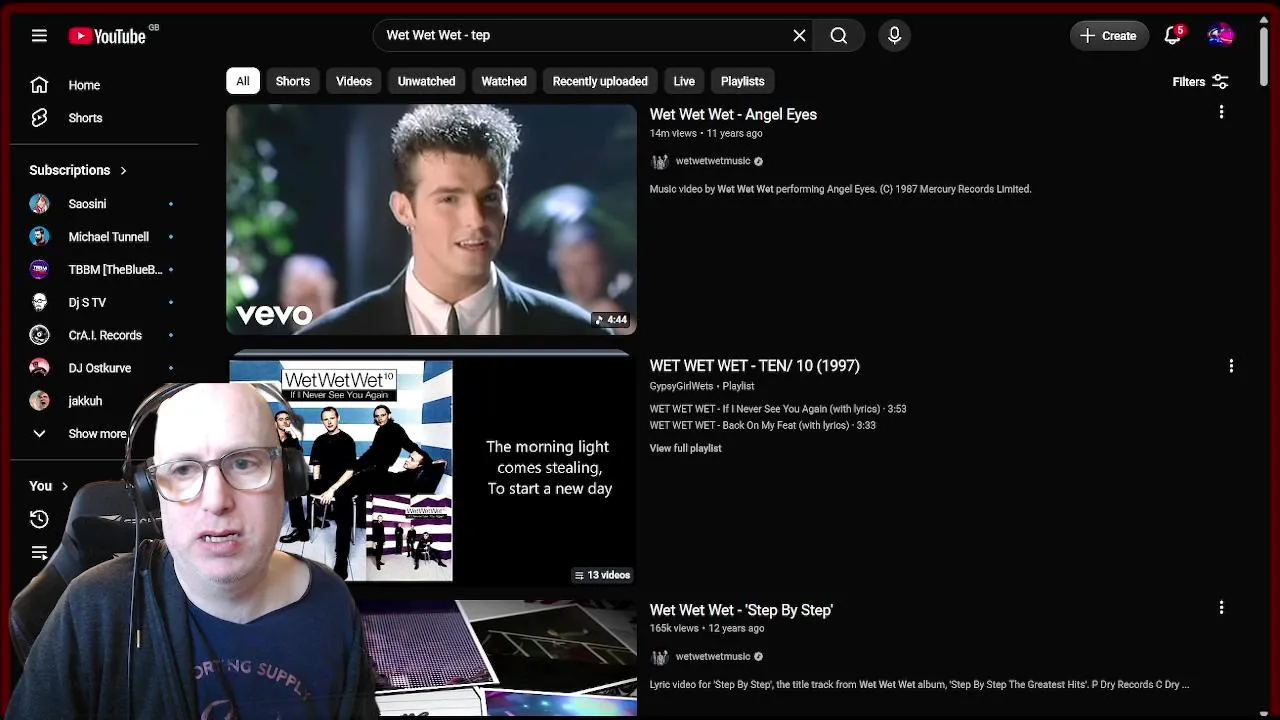Select the Shorts filter chip
This screenshot has width=1280, height=720.
click(x=293, y=81)
